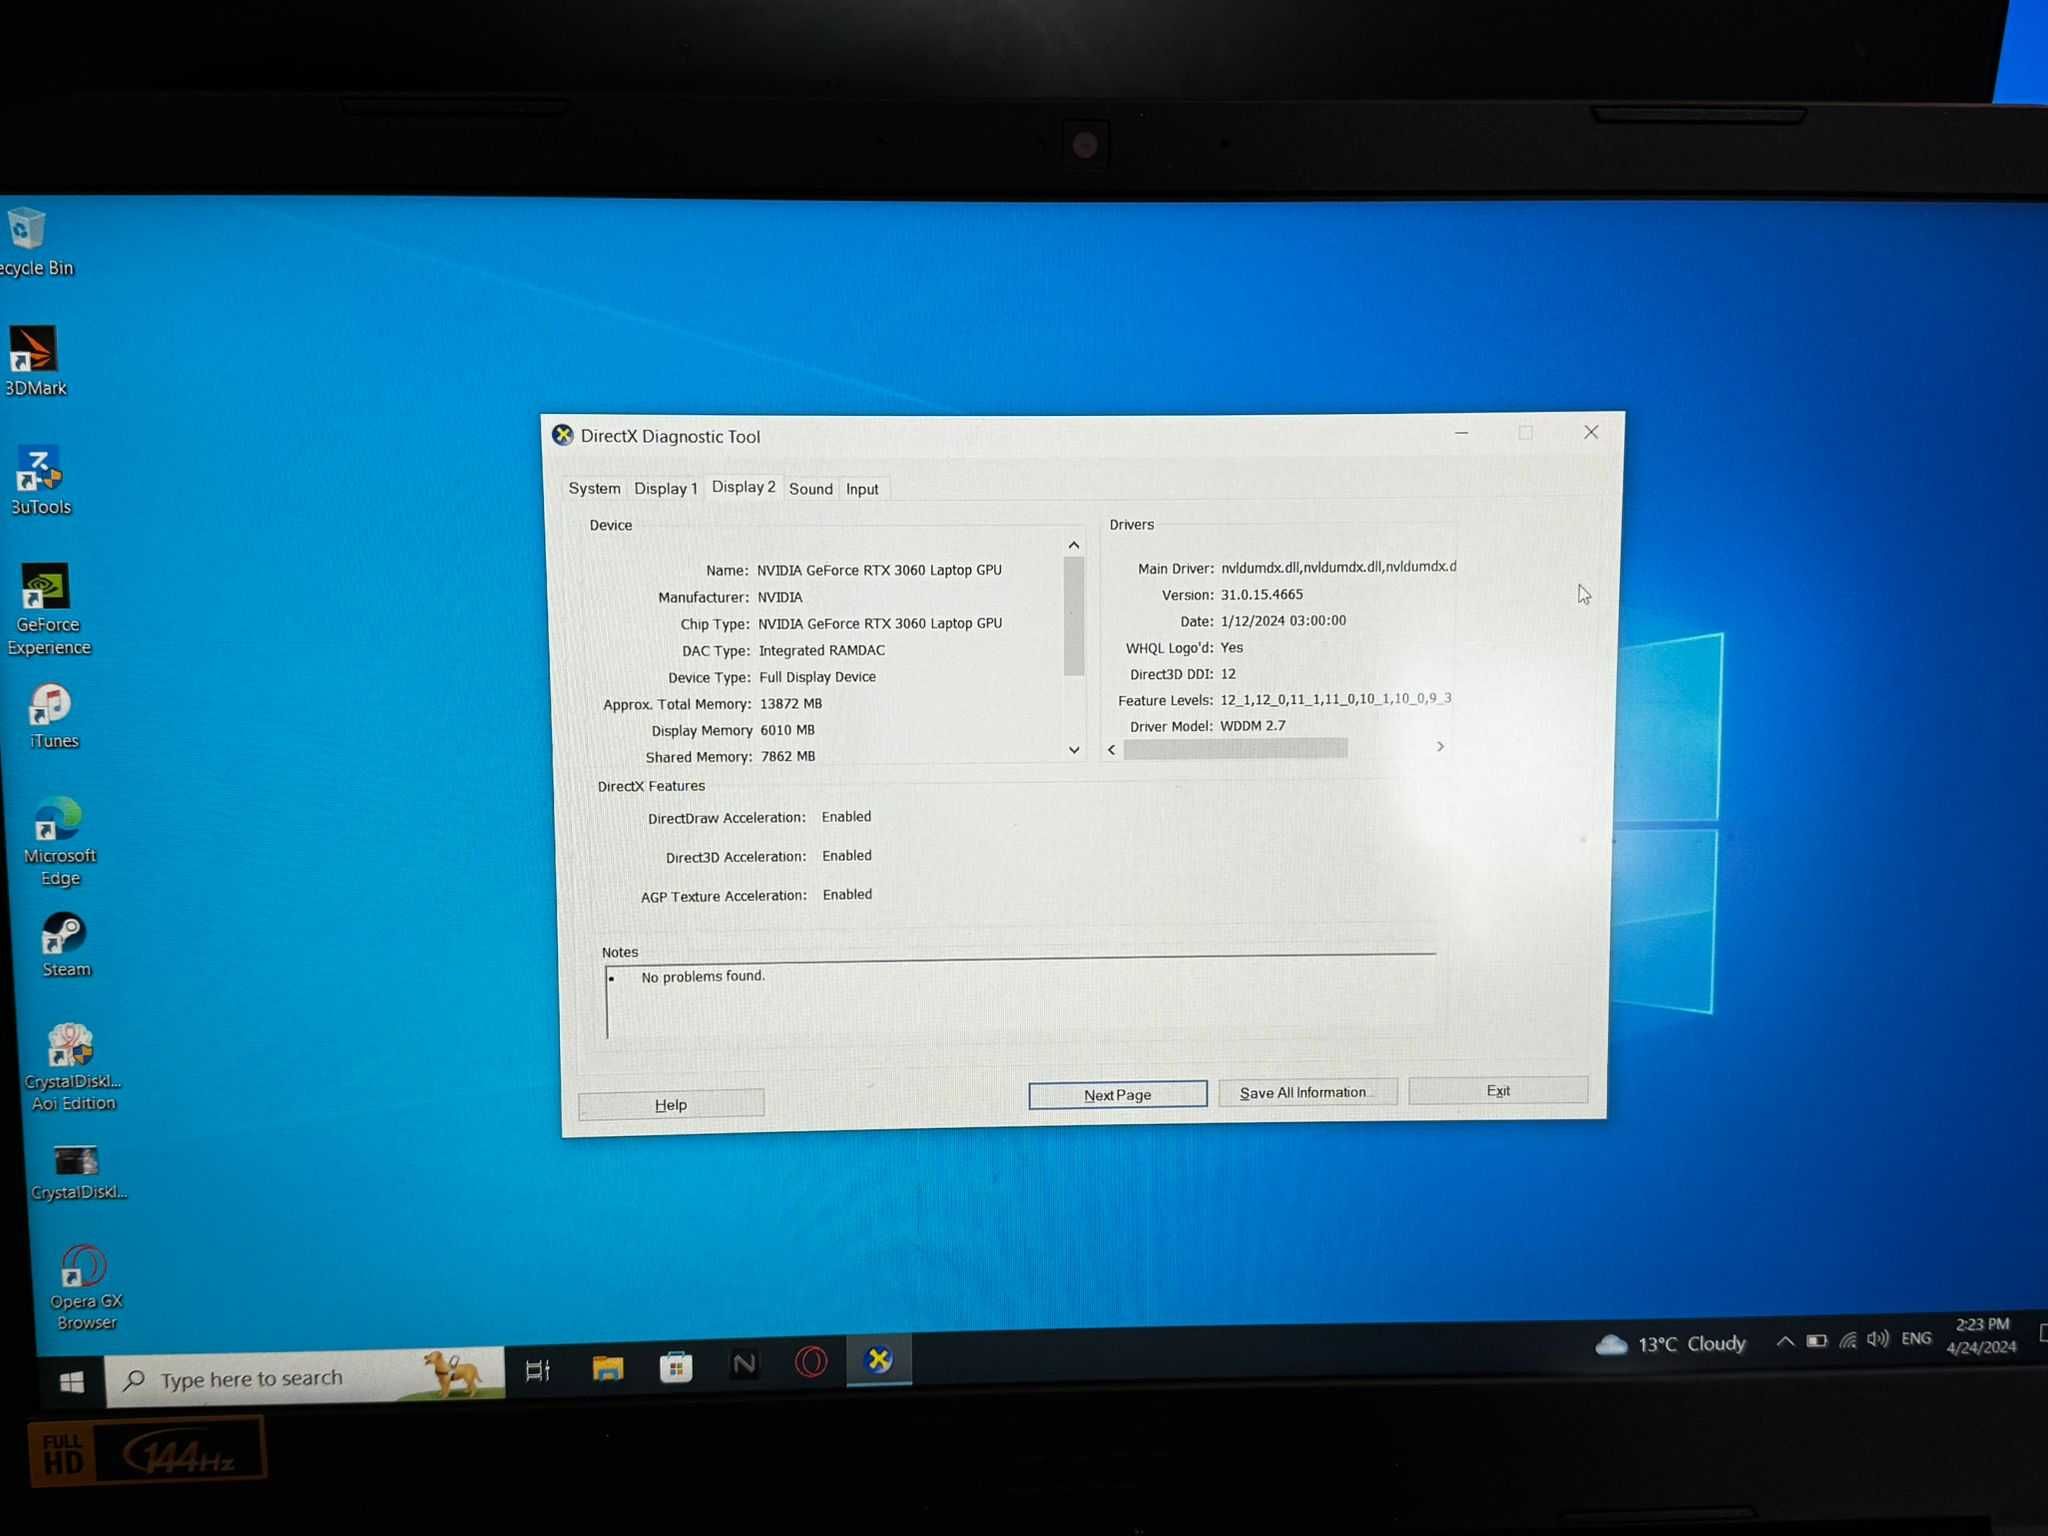The width and height of the screenshot is (2048, 1536).
Task: Switch to Display 1 tab
Action: tap(661, 487)
